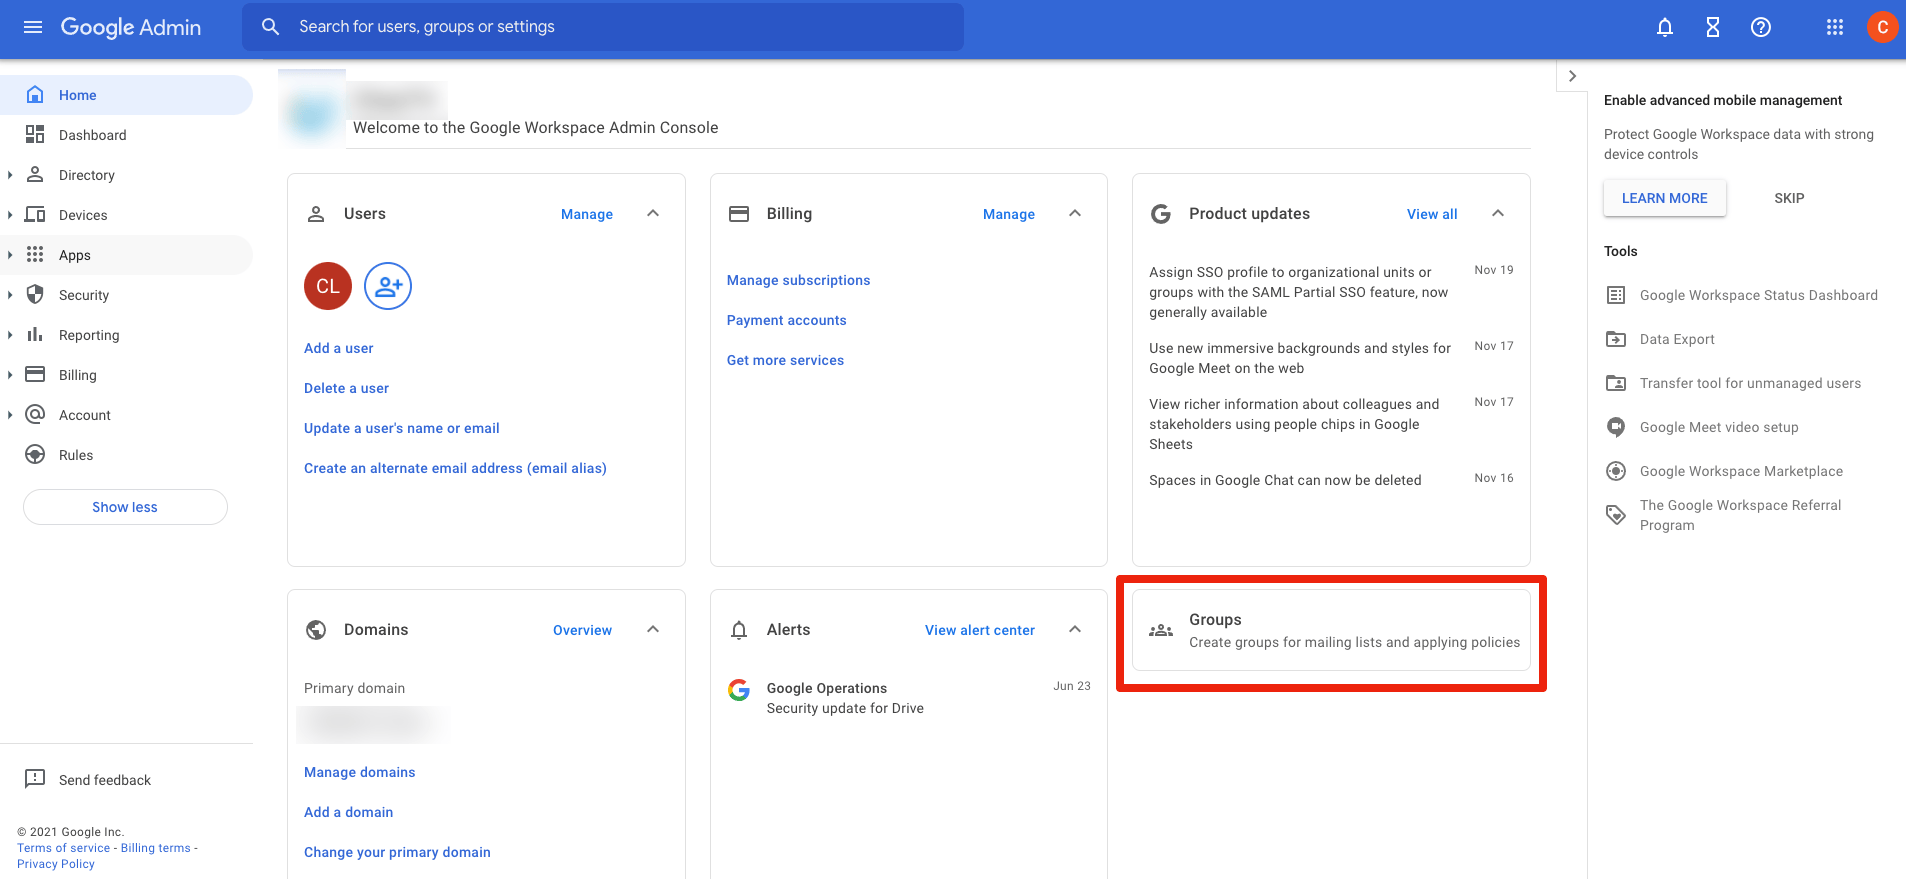Image resolution: width=1906 pixels, height=879 pixels.
Task: Expand the Security sidebar item
Action: pyautogui.click(x=10, y=295)
